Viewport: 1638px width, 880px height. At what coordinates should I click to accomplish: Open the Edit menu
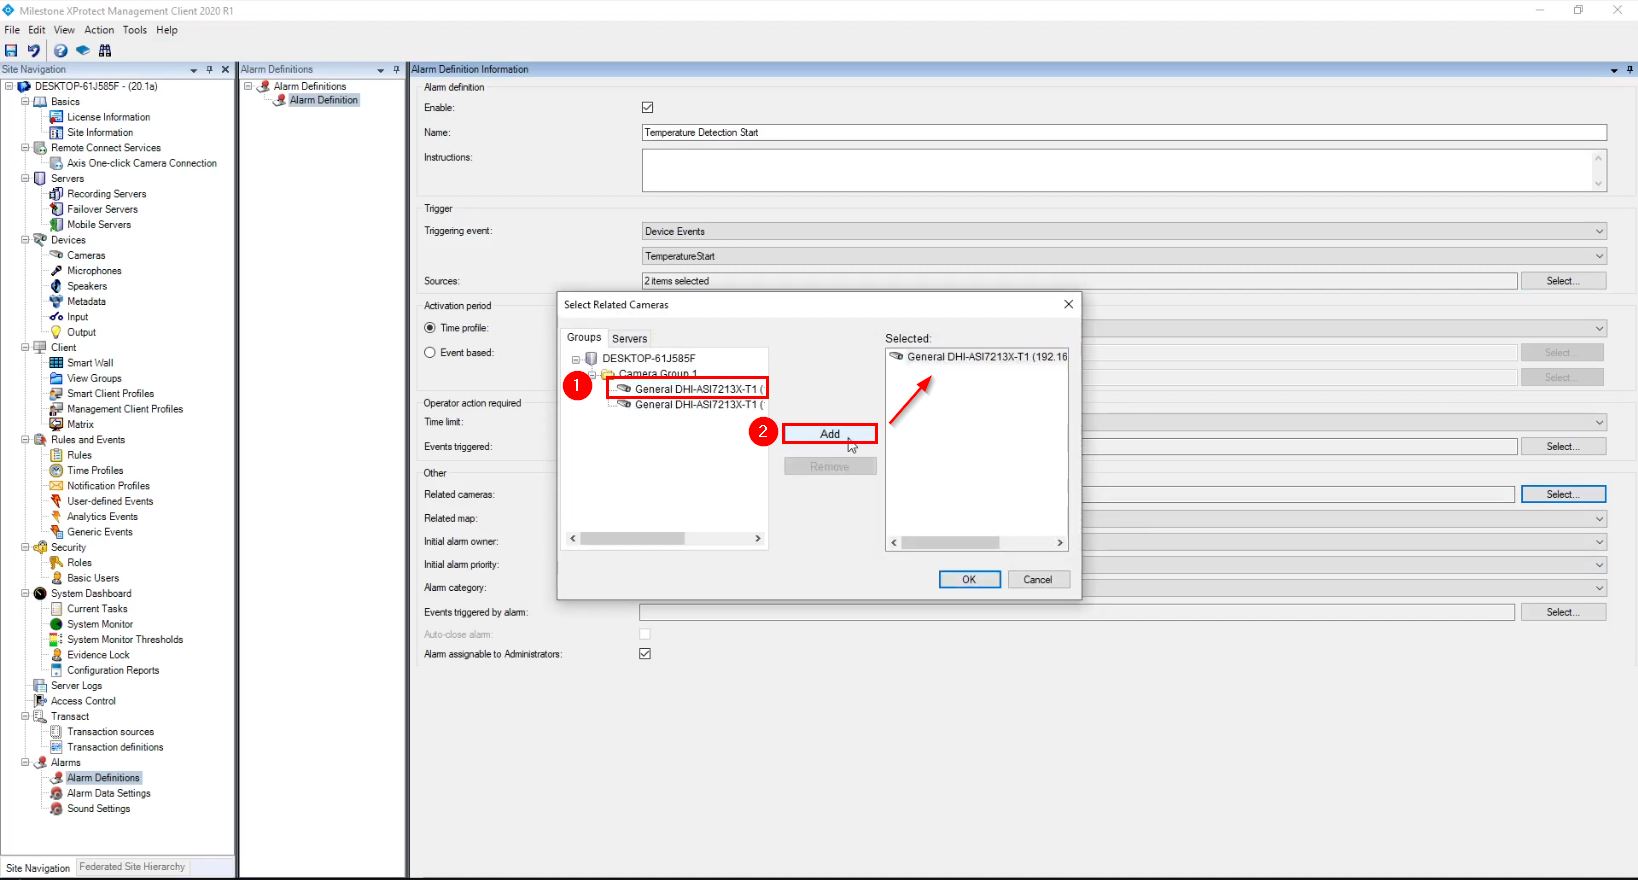37,30
